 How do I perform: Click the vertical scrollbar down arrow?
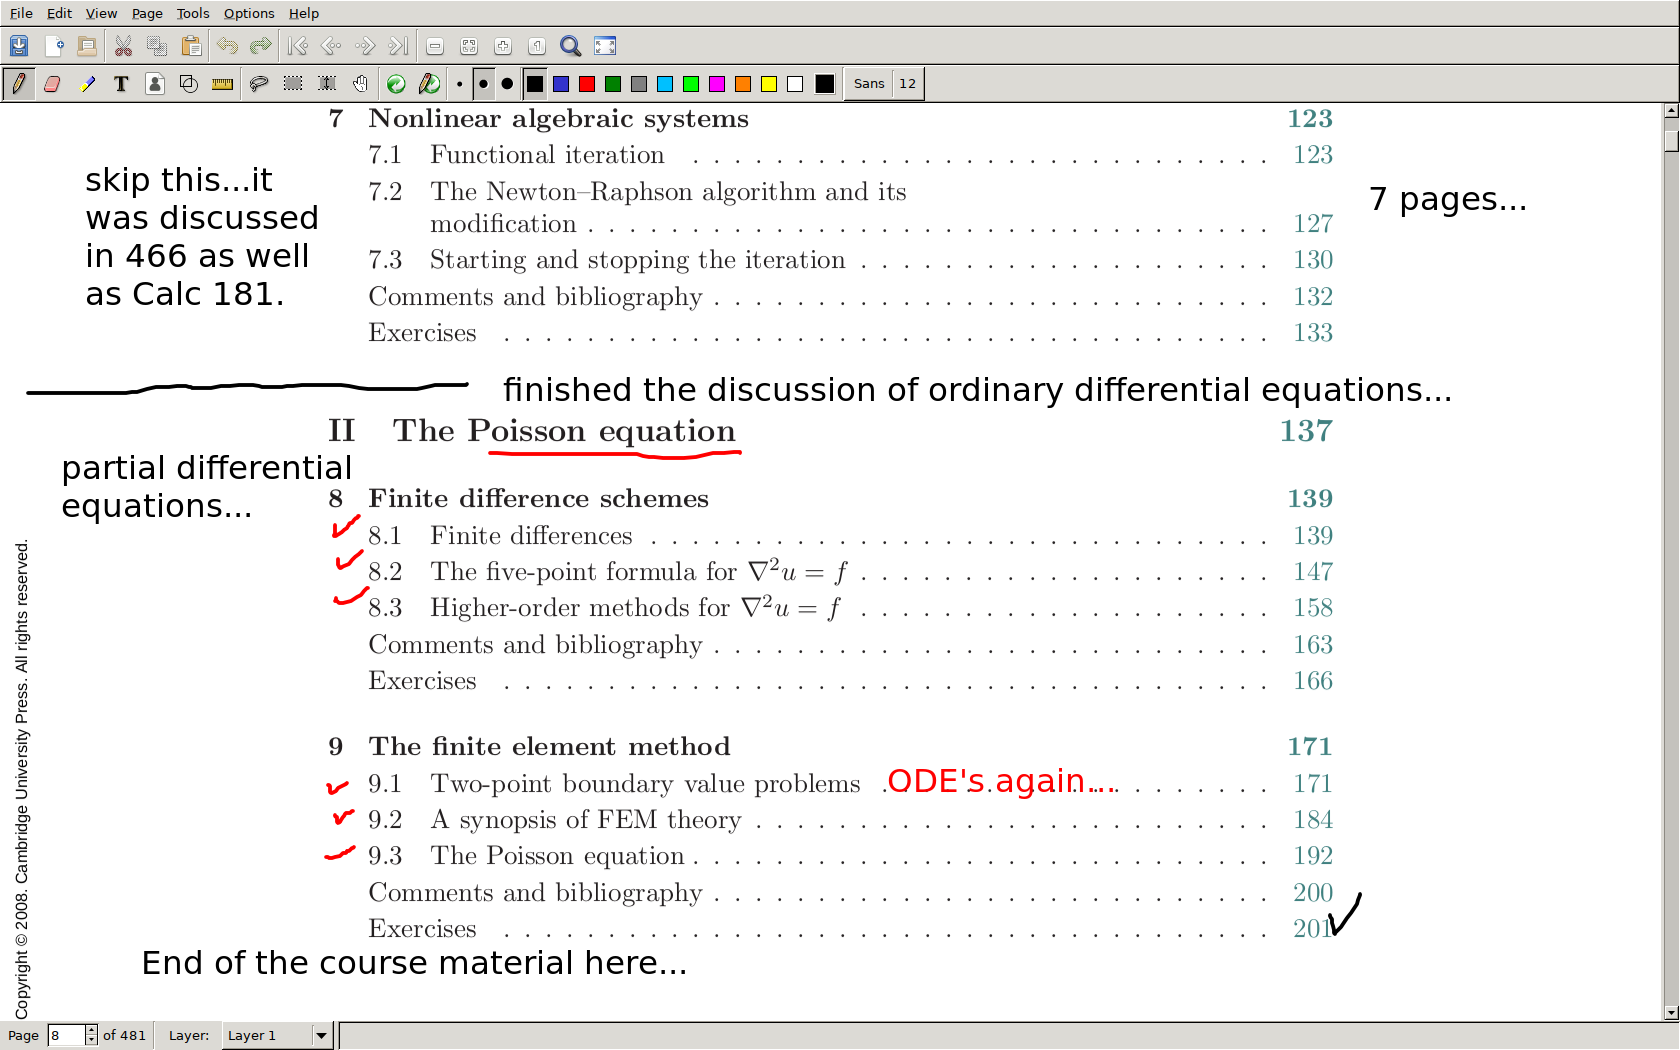(1670, 1012)
